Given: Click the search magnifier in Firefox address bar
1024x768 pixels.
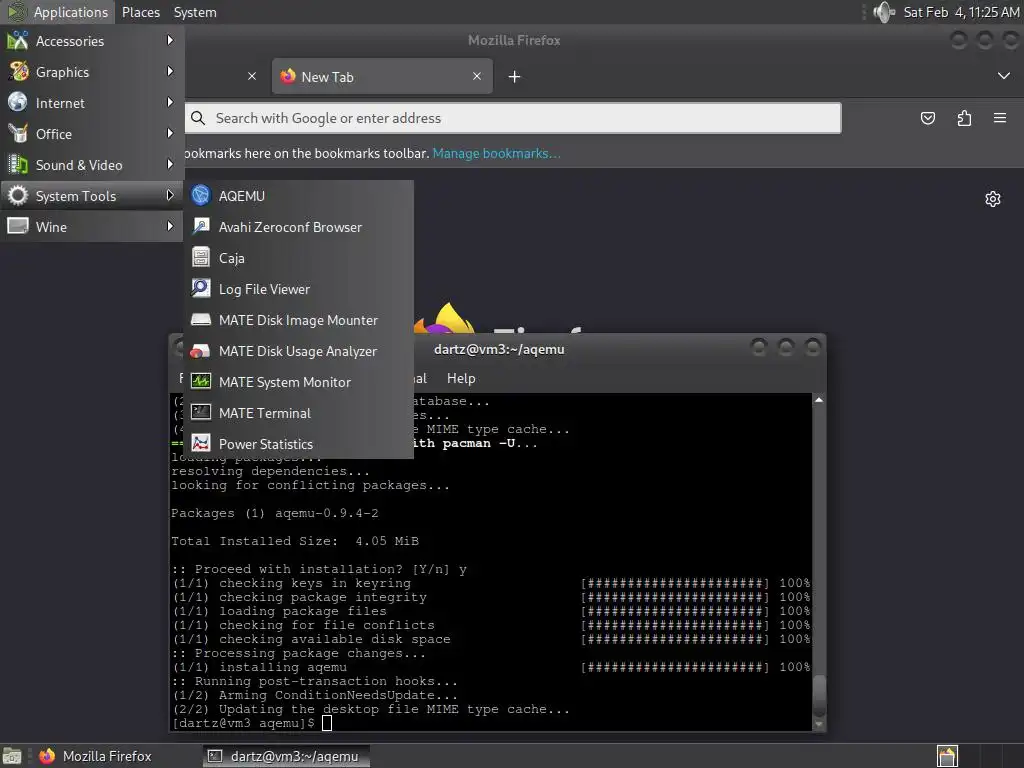Looking at the screenshot, I should coord(198,118).
